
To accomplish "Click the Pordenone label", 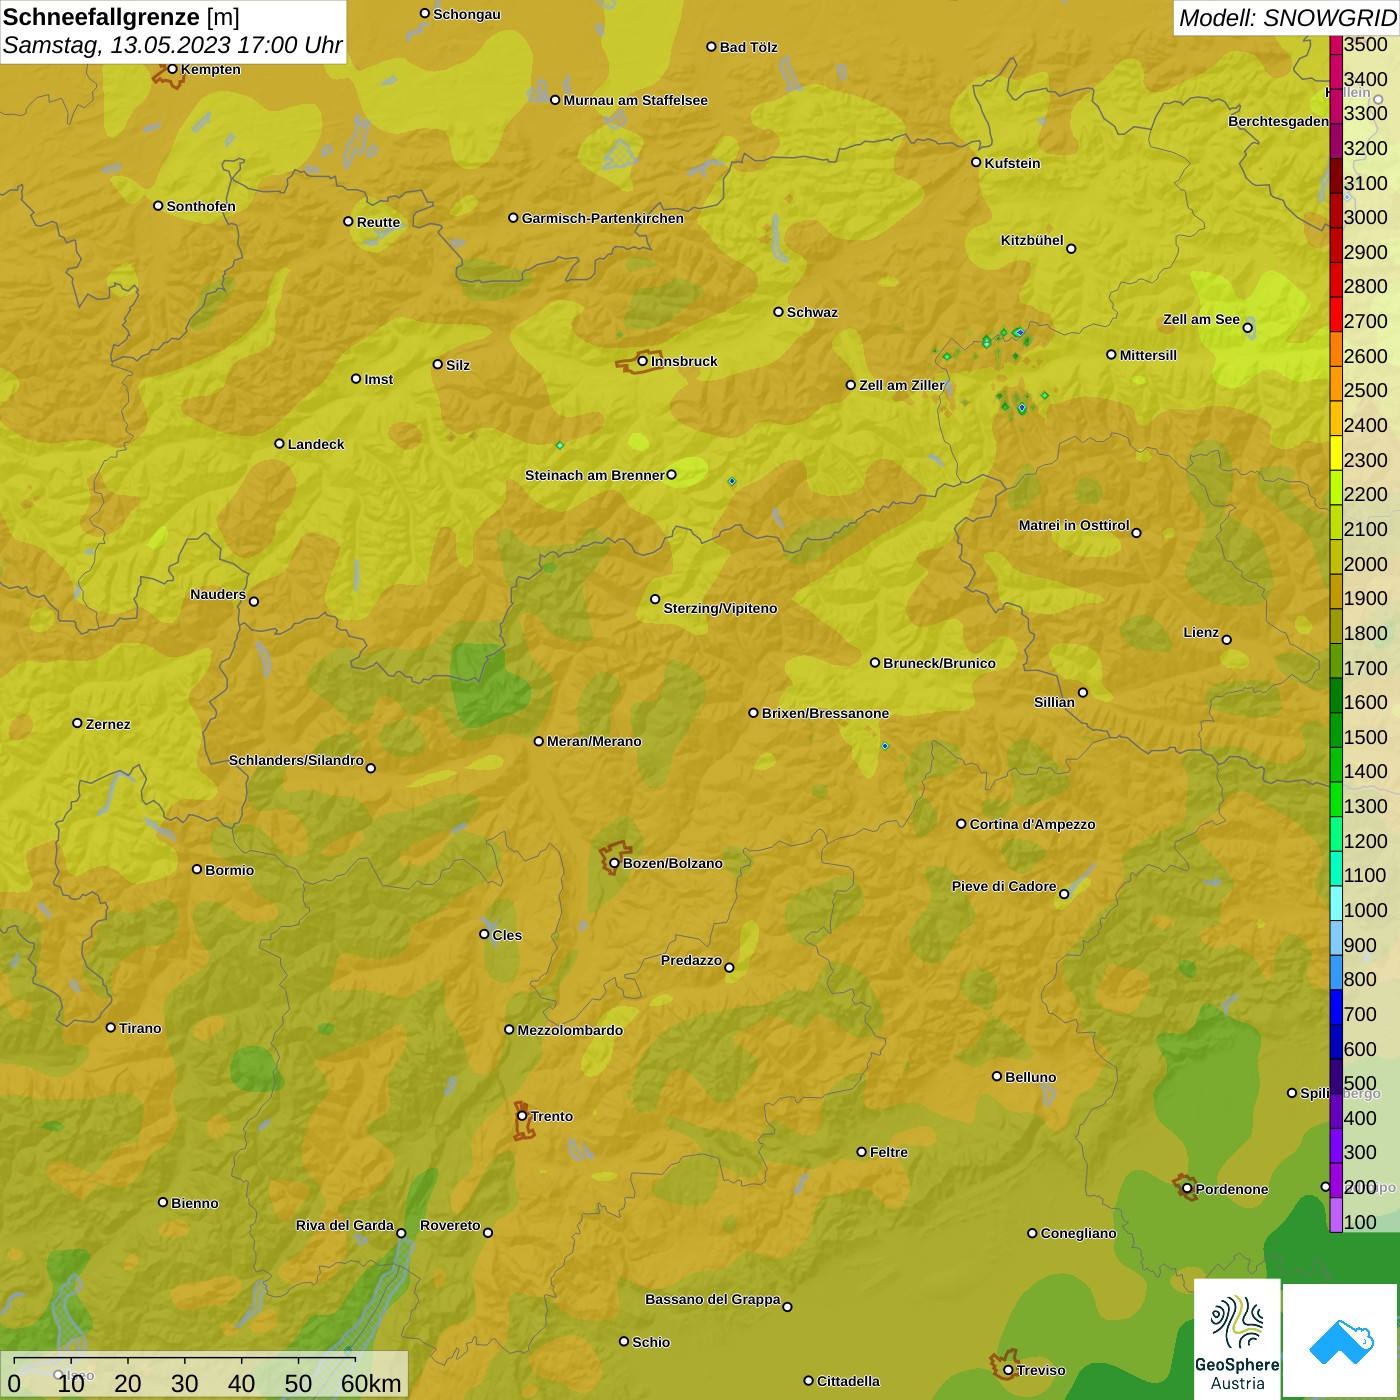I will coord(1232,1189).
